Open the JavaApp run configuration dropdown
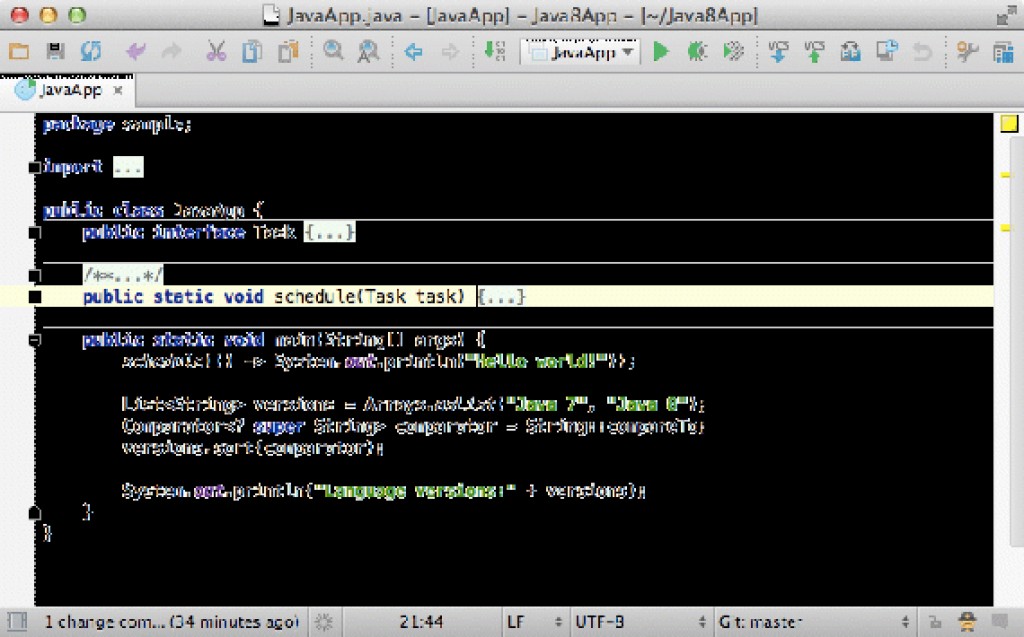 coord(580,51)
